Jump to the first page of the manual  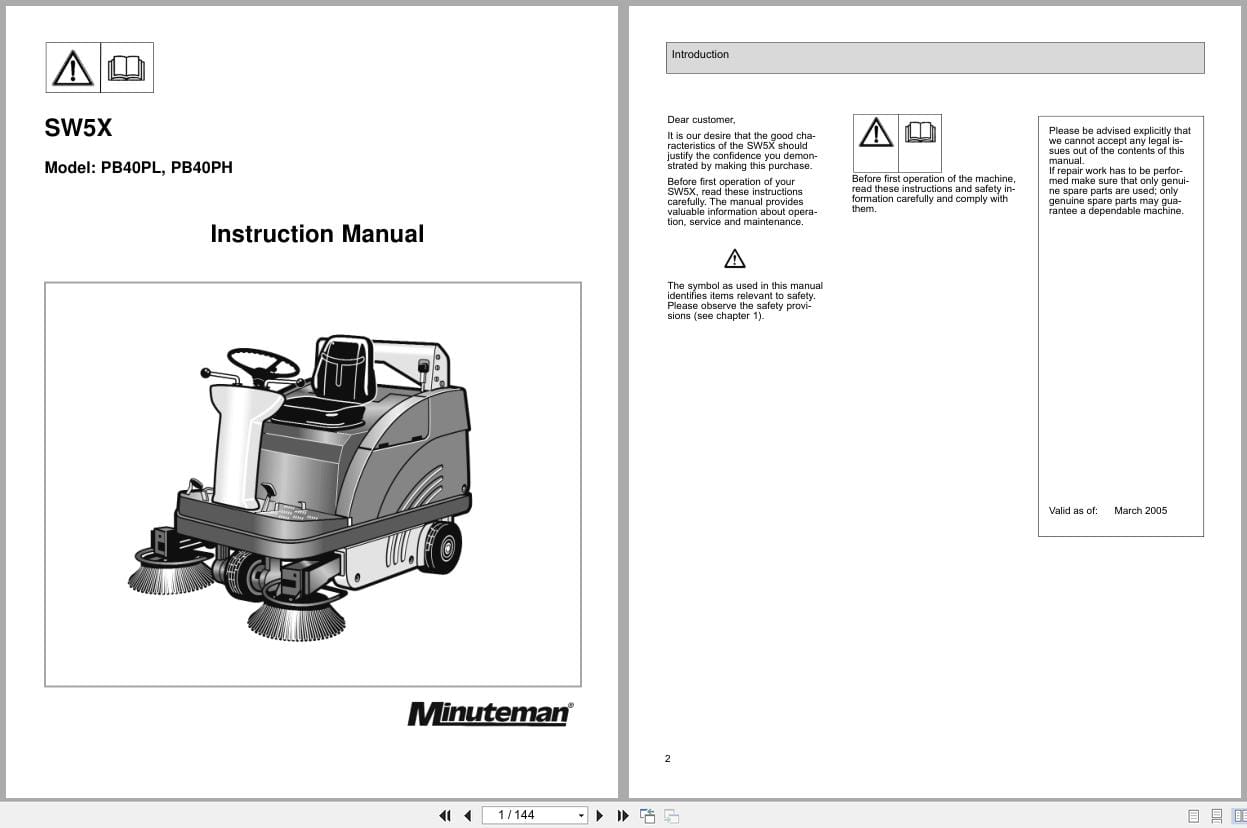click(445, 815)
